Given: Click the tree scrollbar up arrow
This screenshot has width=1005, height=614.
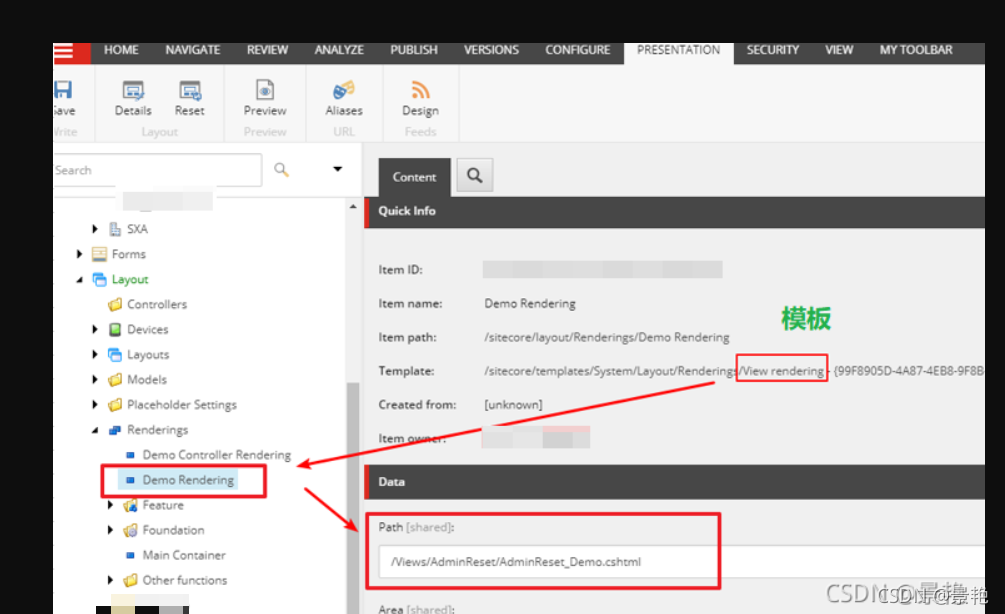Looking at the screenshot, I should tap(353, 206).
